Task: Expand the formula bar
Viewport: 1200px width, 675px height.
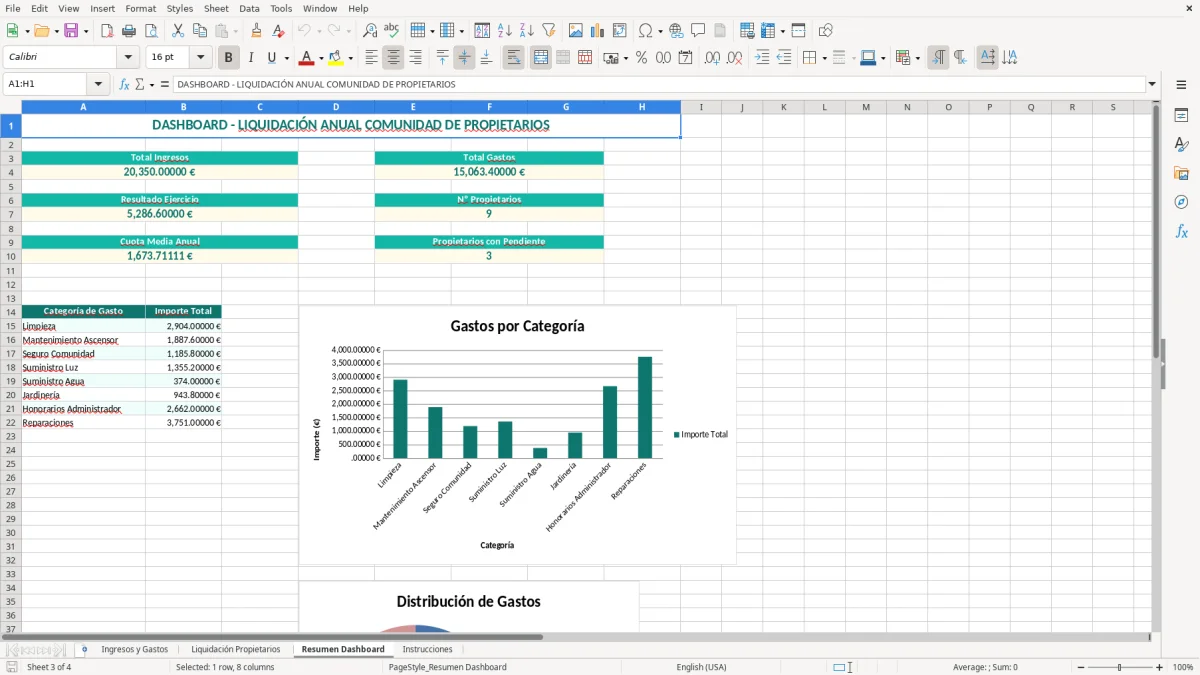Action: 1152,84
